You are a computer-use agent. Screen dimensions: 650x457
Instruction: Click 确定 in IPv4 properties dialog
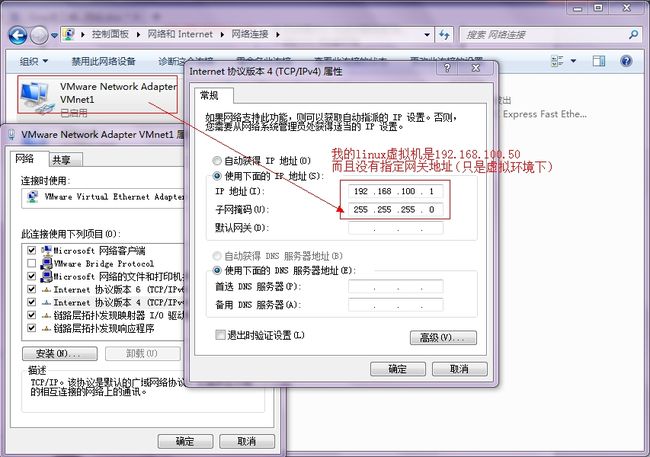click(398, 369)
